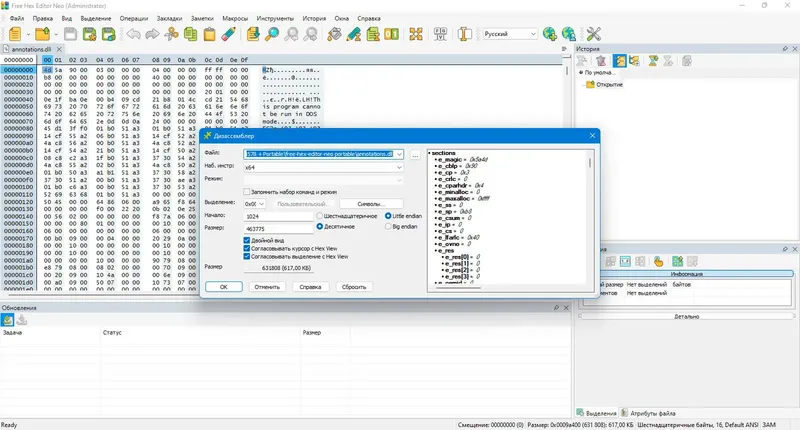Select the Десятичное radio button
The image size is (800, 430).
coord(320,226)
